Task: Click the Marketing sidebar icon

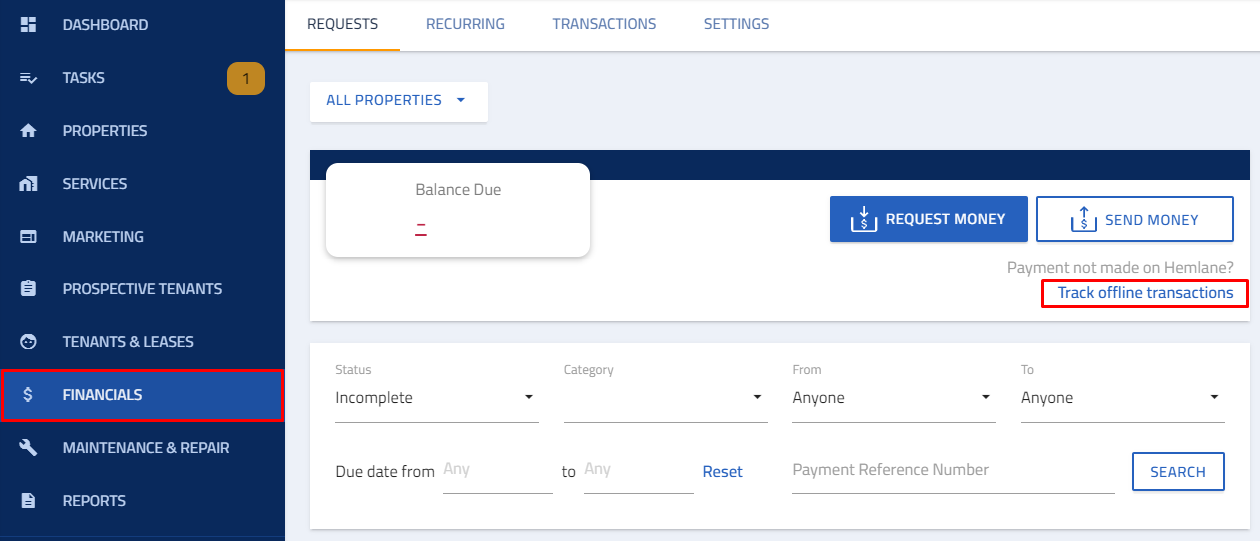Action: (28, 237)
